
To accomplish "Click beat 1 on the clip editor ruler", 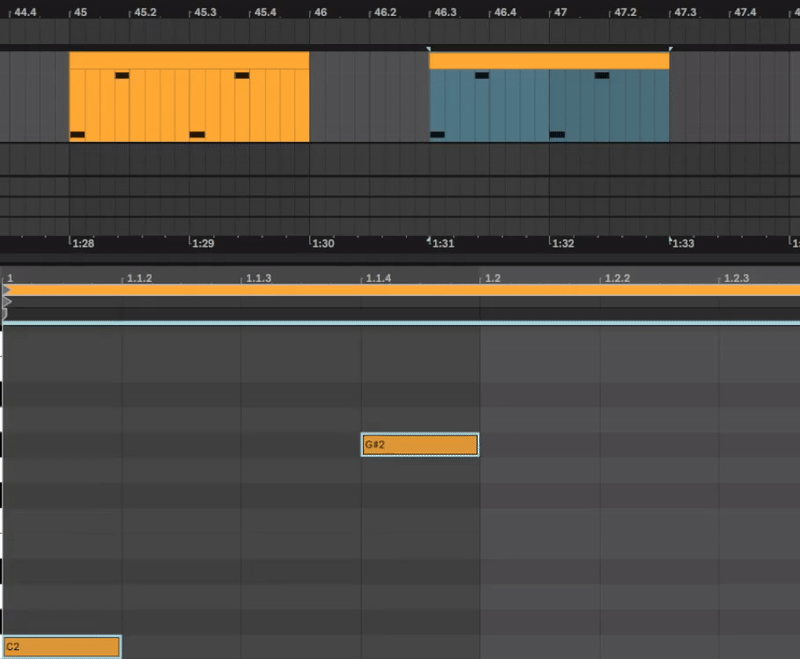I will (x=10, y=278).
